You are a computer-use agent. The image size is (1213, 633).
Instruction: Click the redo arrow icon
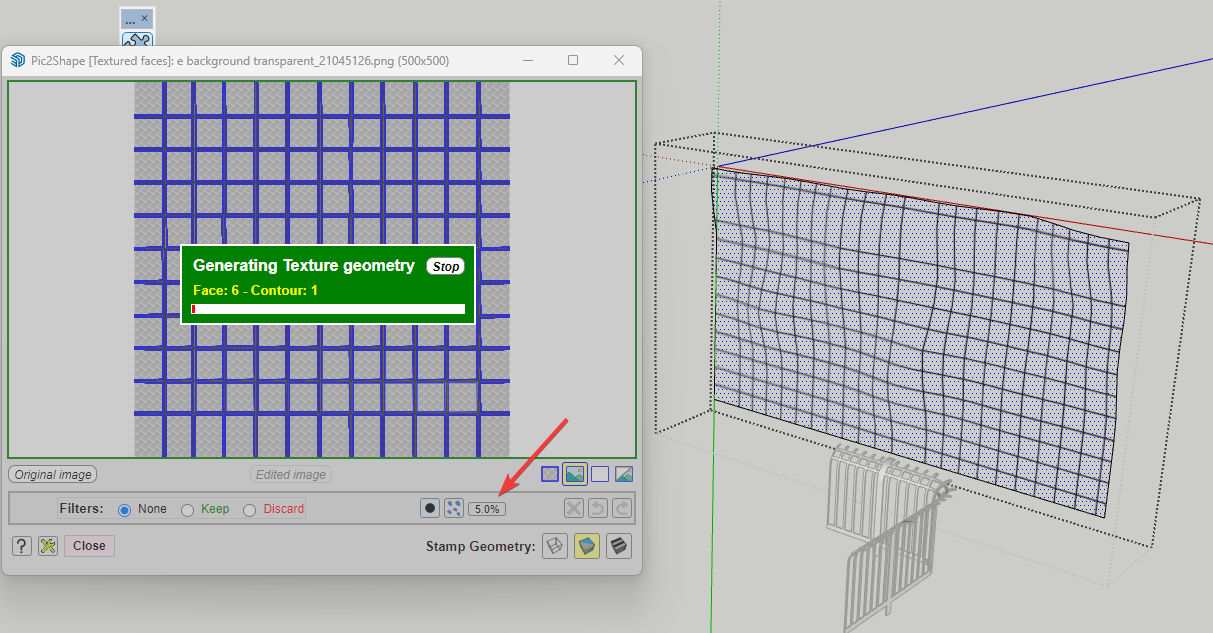tap(622, 508)
